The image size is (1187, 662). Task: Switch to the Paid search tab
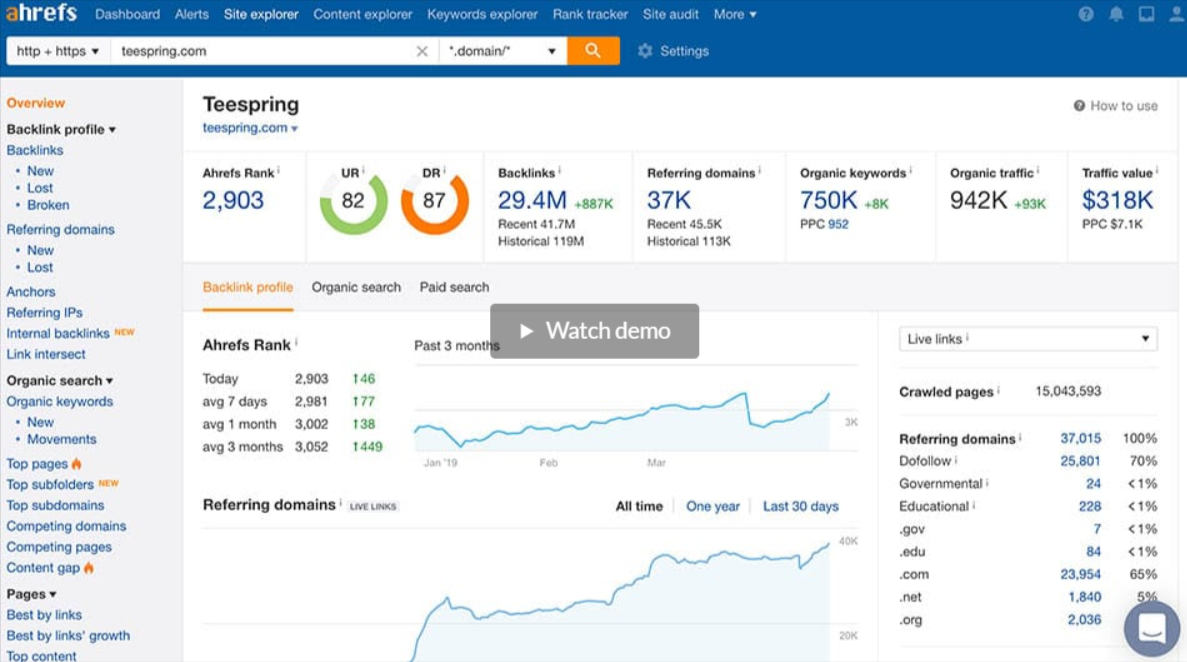(454, 287)
